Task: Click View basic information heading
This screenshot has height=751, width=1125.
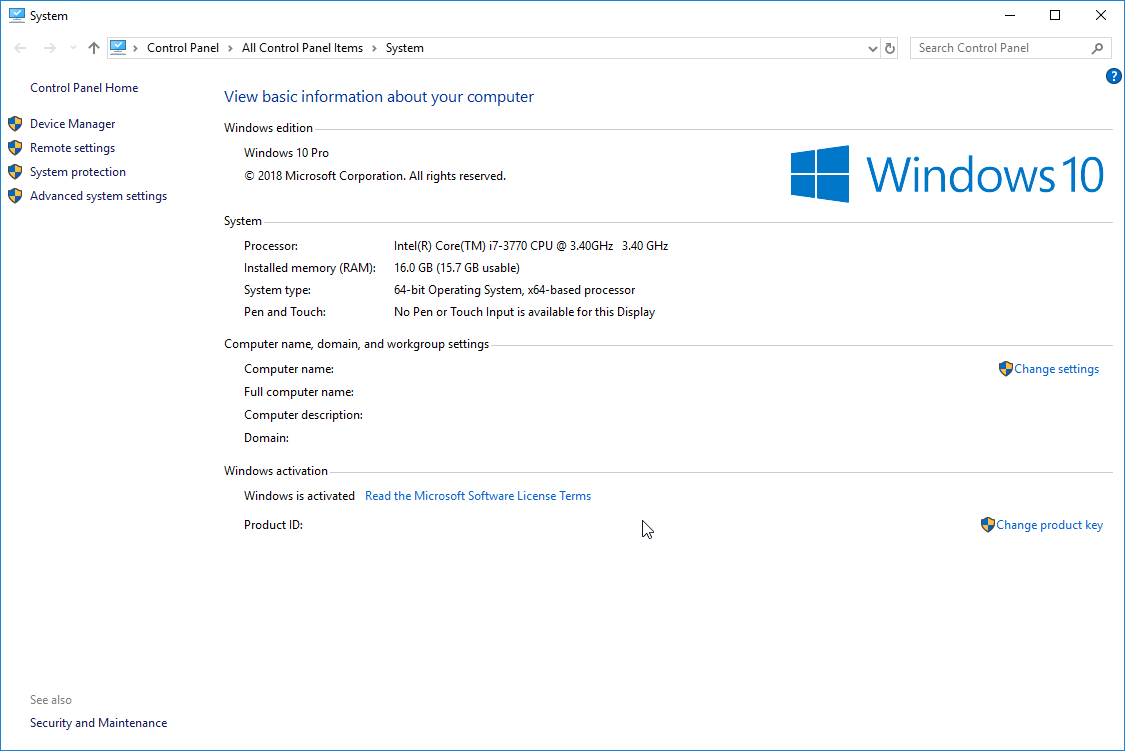Action: coord(379,97)
